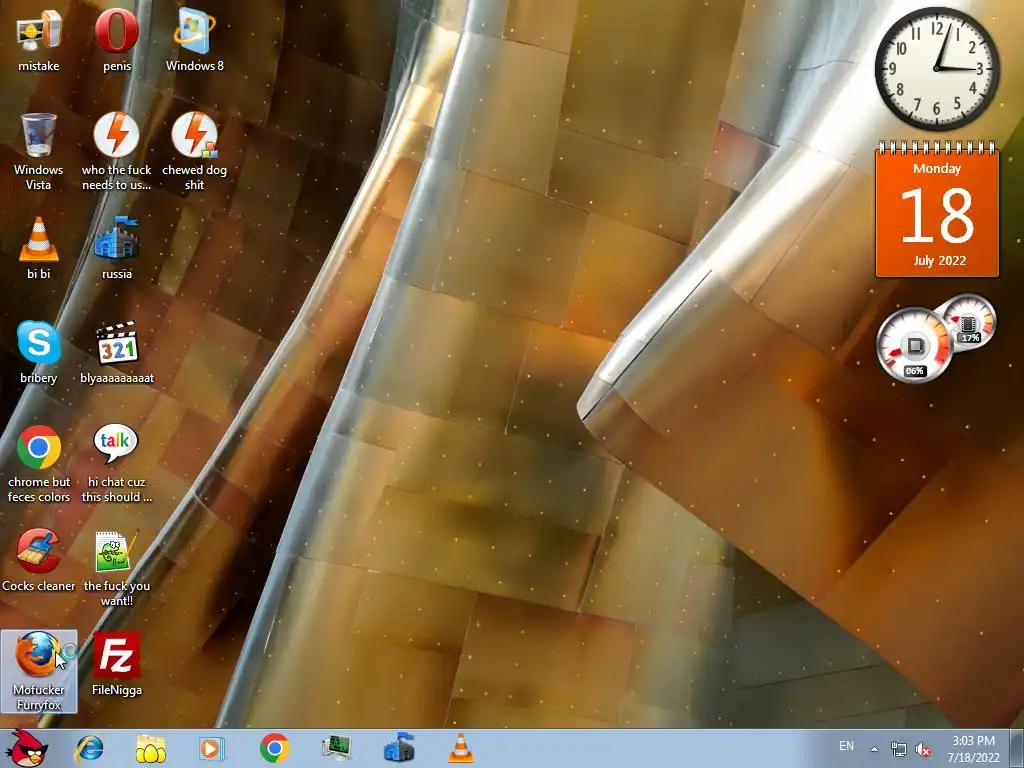The height and width of the screenshot is (768, 1024).
Task: Launch Internet Explorer from the taskbar
Action: (x=89, y=748)
